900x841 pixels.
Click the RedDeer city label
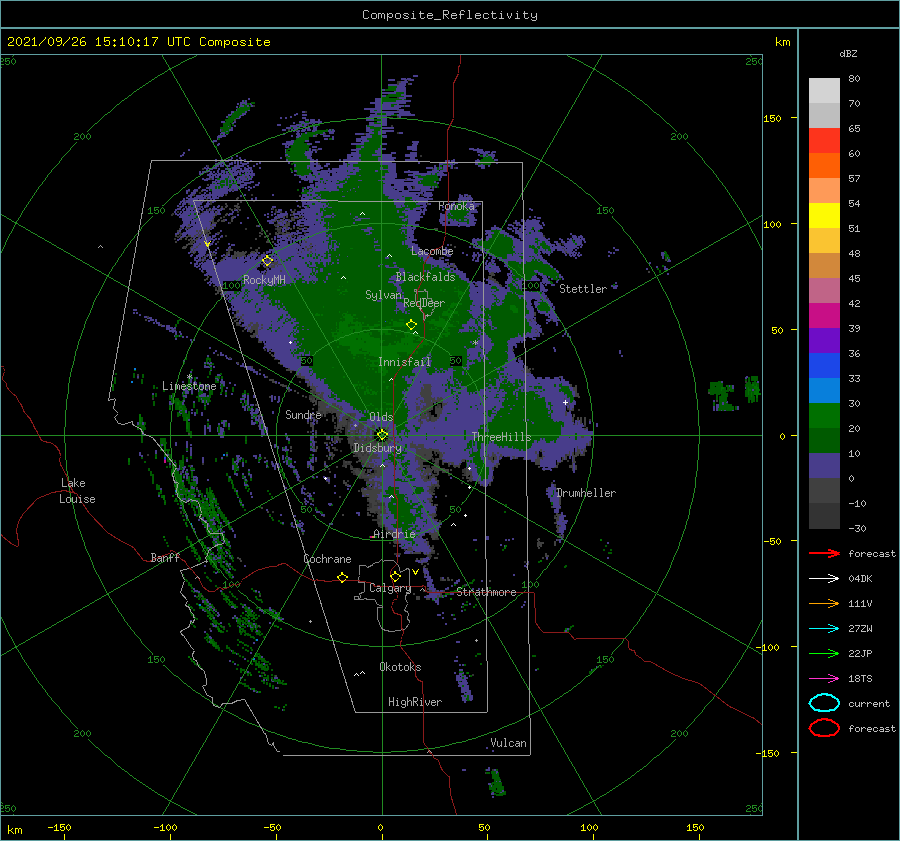point(424,303)
